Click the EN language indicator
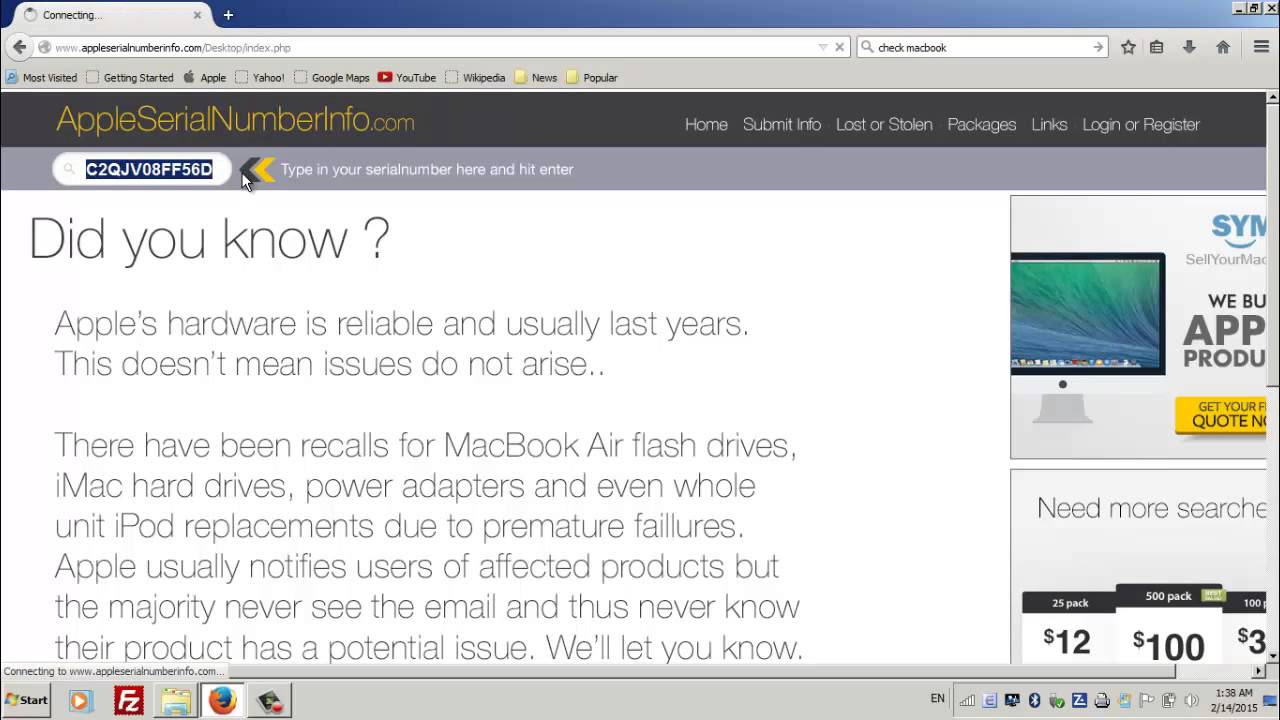Viewport: 1280px width, 720px height. pos(937,699)
